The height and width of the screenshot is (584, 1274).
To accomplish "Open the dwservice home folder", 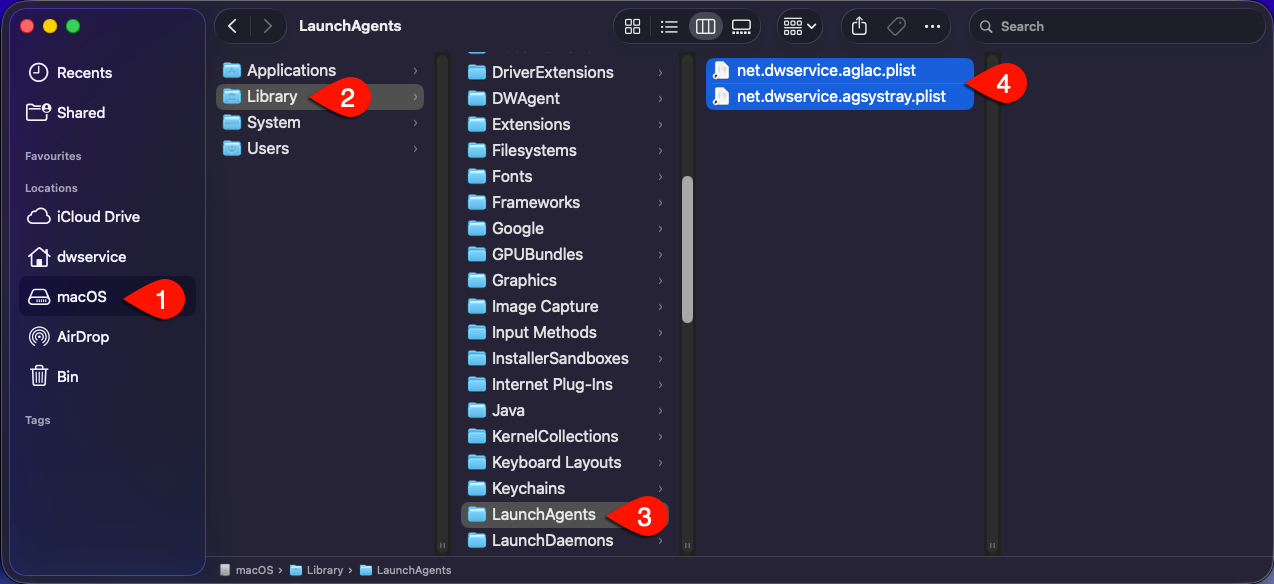I will pos(106,257).
